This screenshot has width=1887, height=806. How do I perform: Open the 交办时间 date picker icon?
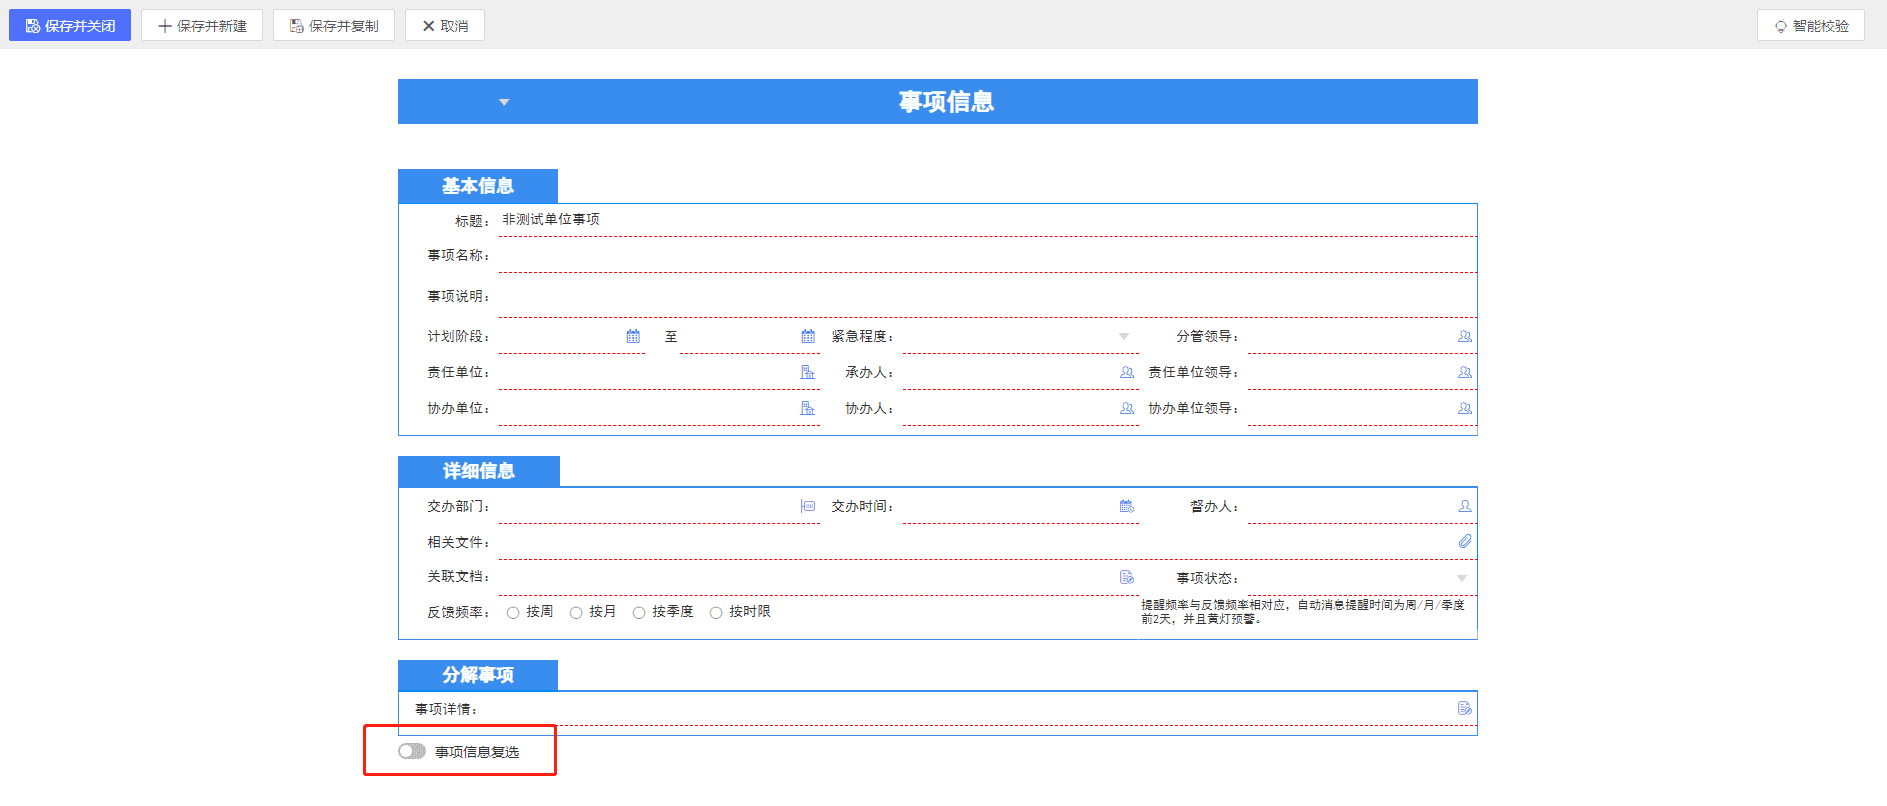tap(1127, 506)
